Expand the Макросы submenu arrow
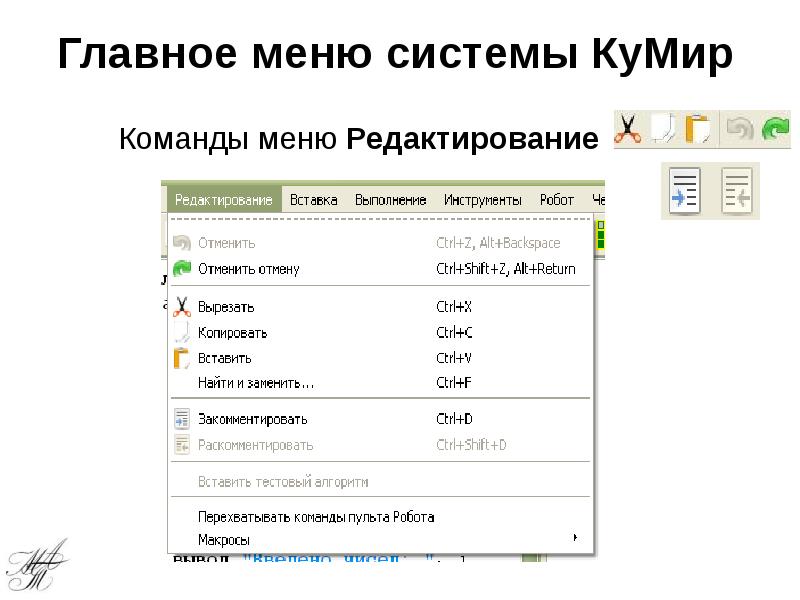800x600 pixels. [575, 537]
